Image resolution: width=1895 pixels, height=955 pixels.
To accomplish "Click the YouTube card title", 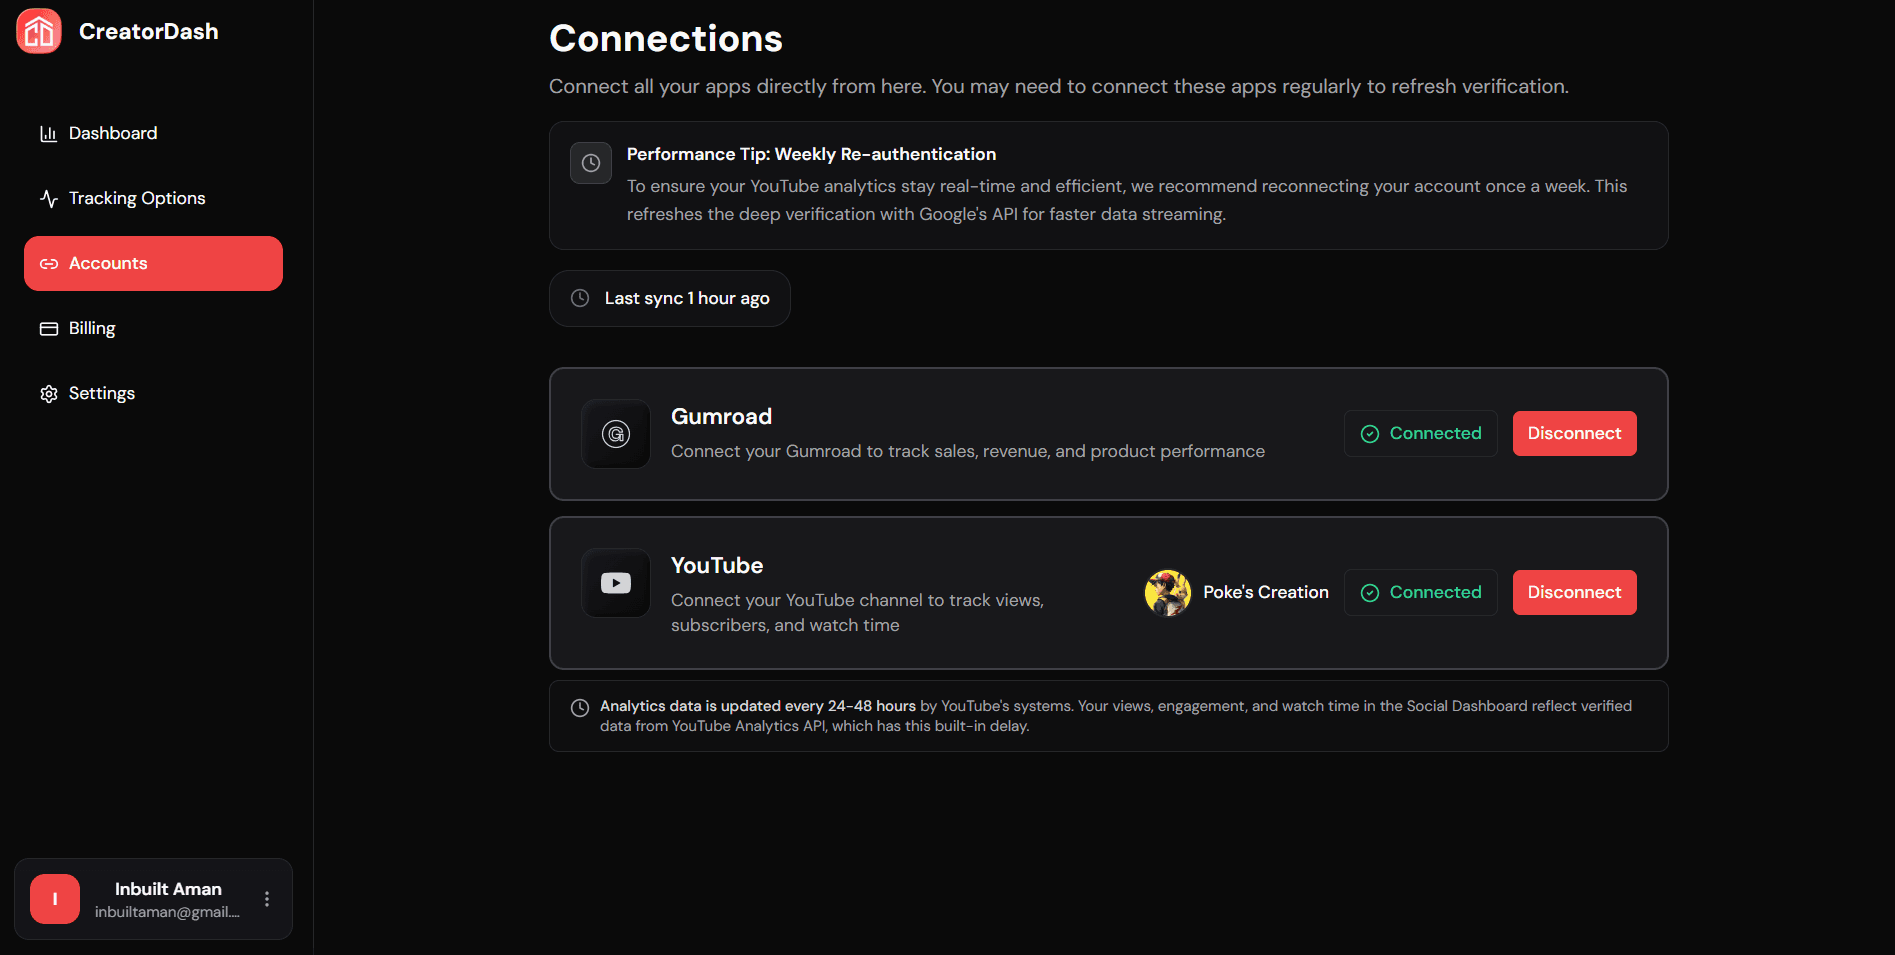I will (x=717, y=566).
